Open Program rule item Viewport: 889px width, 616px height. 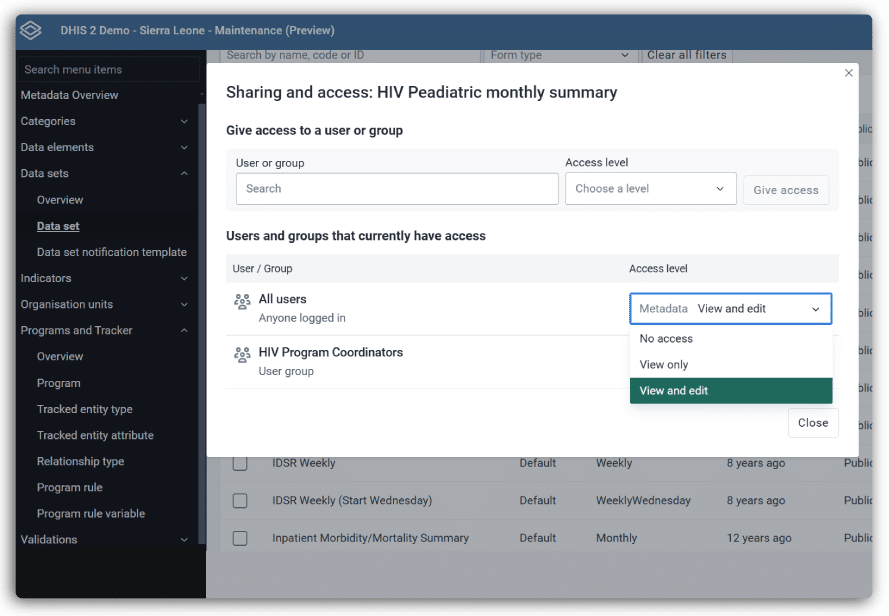[70, 488]
